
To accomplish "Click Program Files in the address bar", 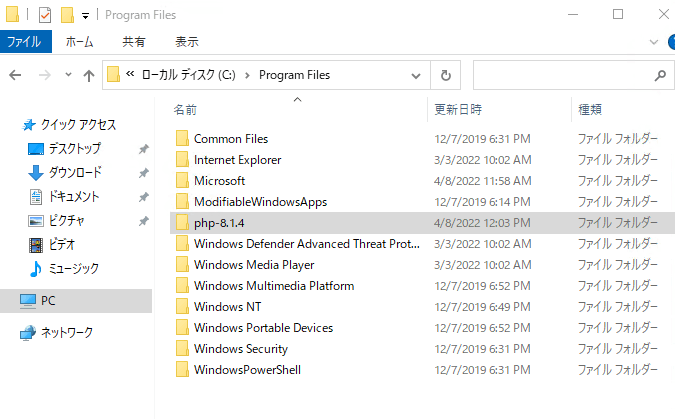I will pyautogui.click(x=294, y=75).
